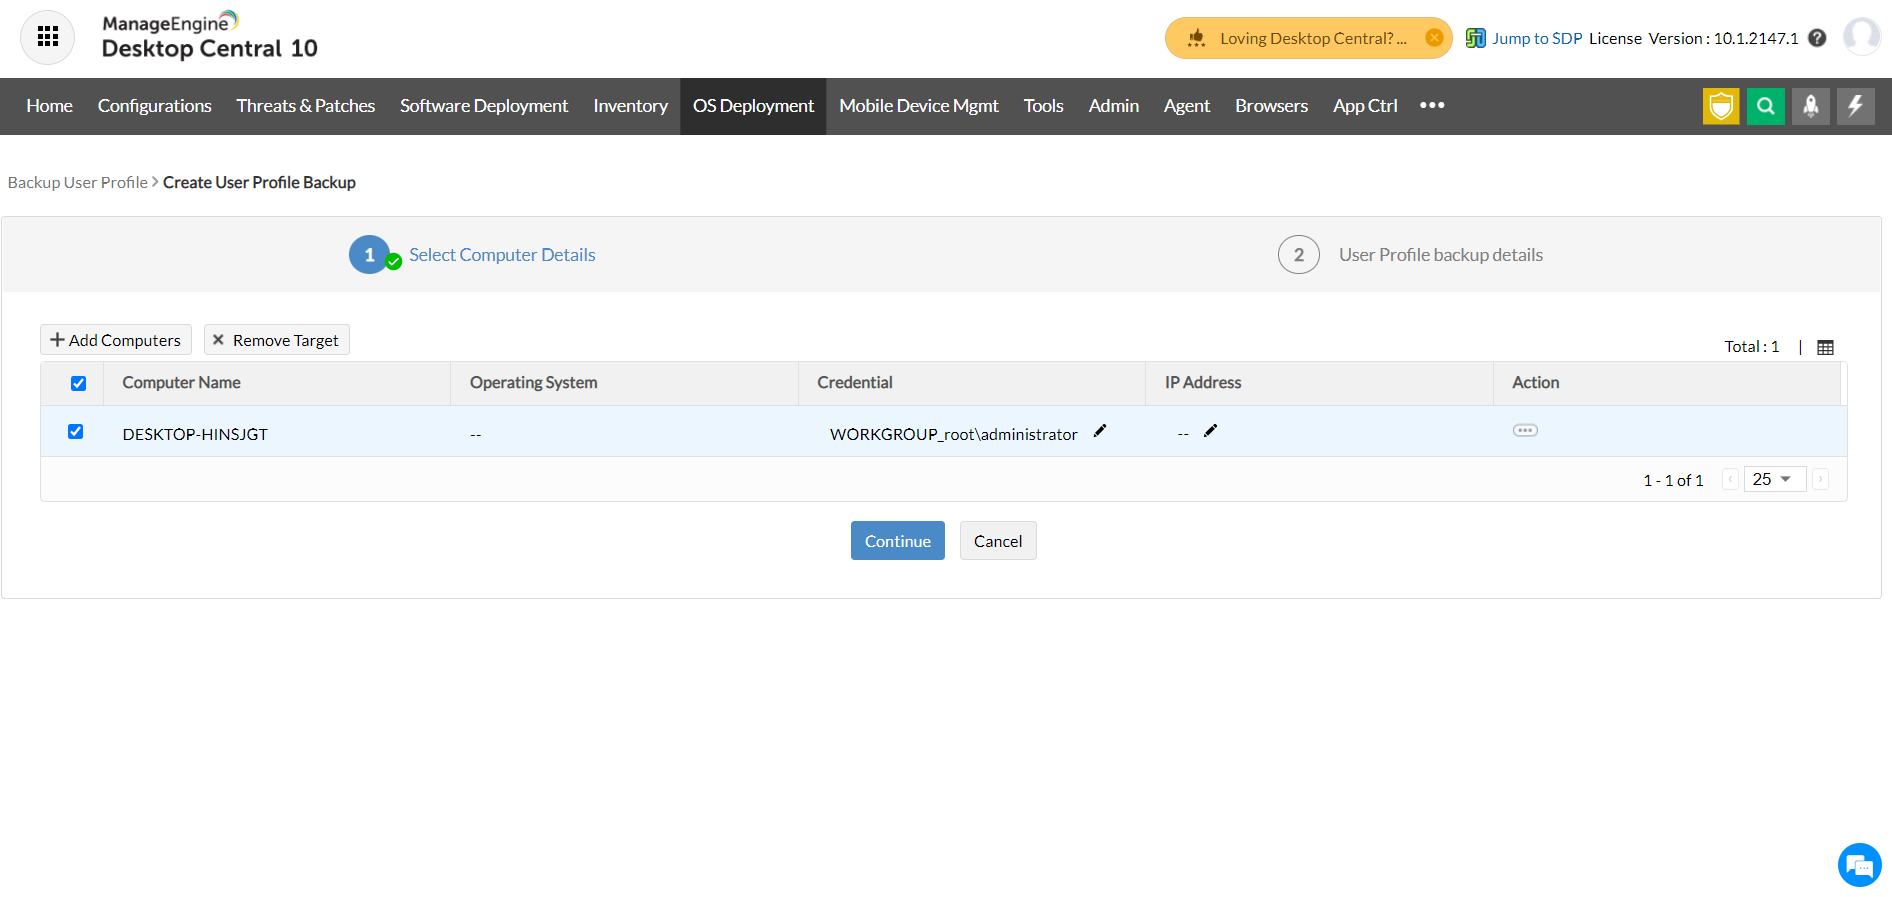Edit credential using the pencil icon
The width and height of the screenshot is (1892, 897).
click(1100, 431)
